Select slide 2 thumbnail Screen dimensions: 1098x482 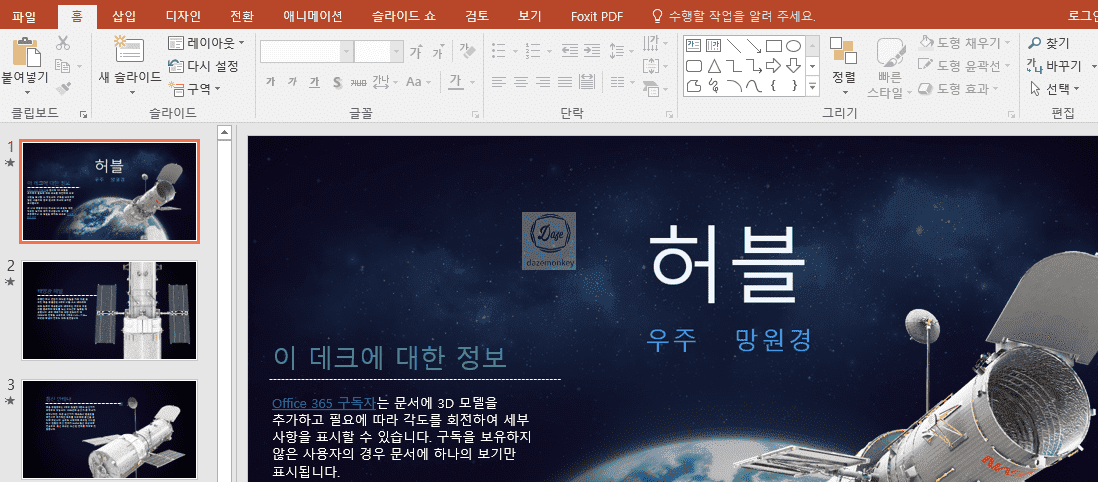pyautogui.click(x=110, y=310)
